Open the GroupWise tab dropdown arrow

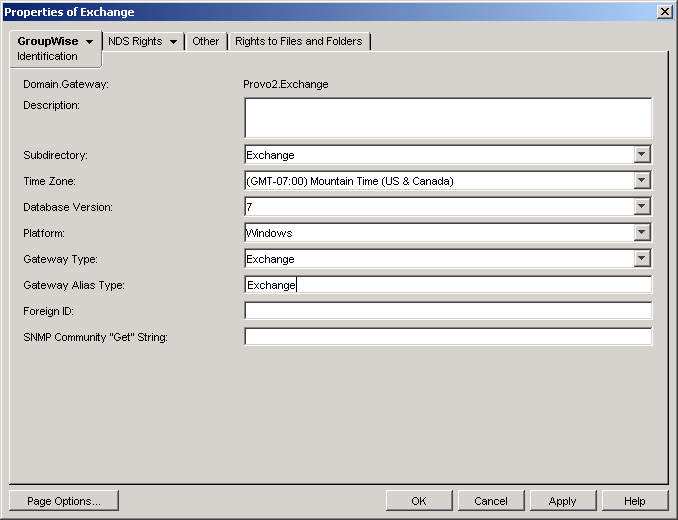90,42
